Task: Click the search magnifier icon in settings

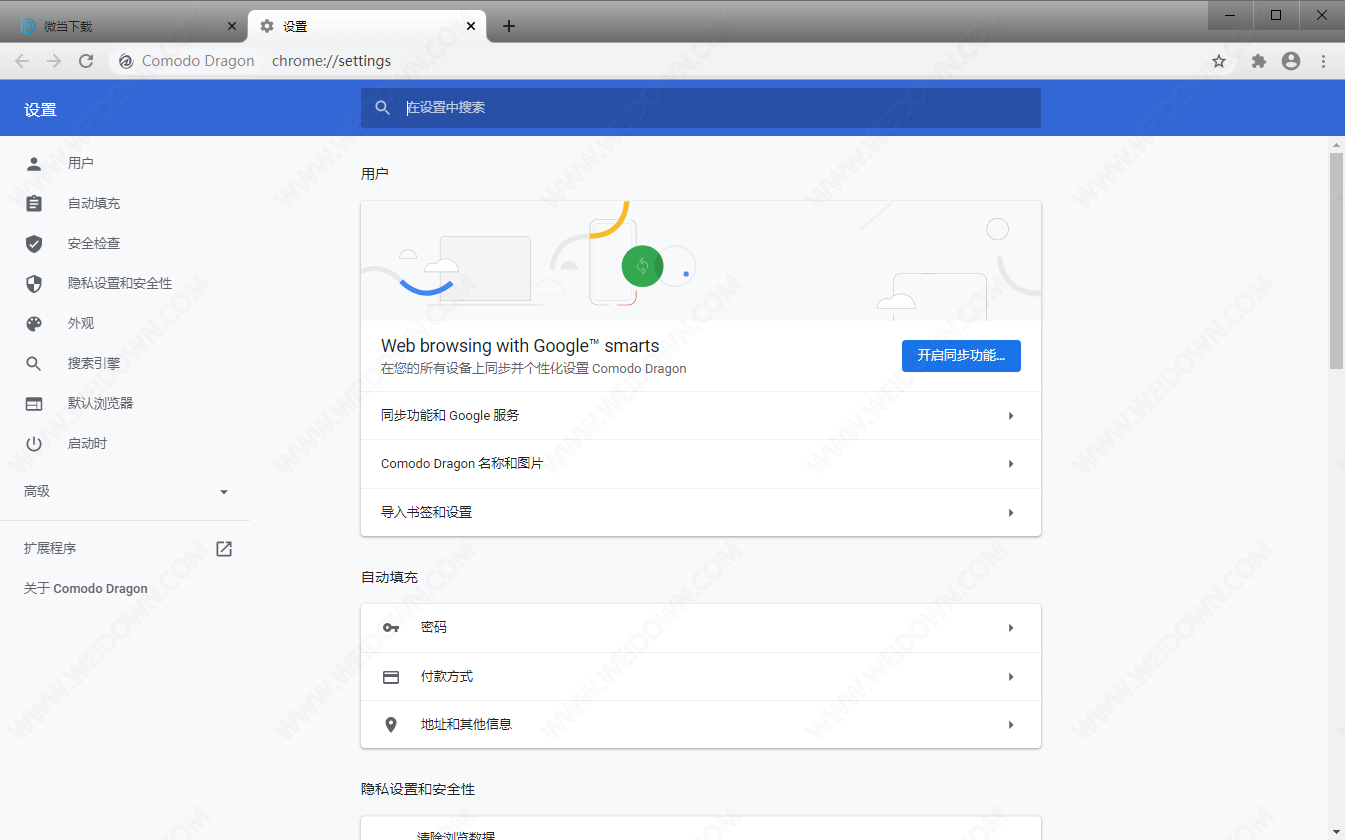Action: click(382, 108)
